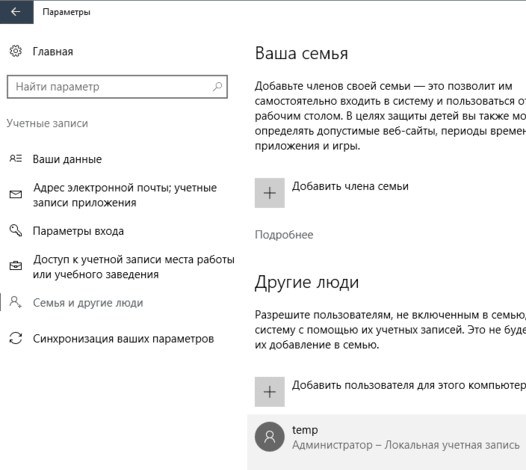Select Семья и другие люди menu item
Screen dimensions: 526x470
[x=88, y=303]
